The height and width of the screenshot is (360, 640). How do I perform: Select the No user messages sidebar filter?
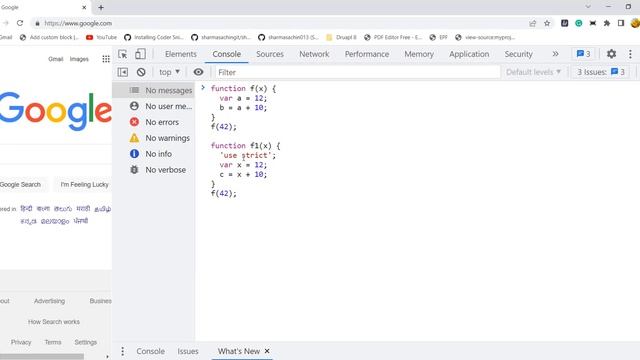click(x=154, y=106)
